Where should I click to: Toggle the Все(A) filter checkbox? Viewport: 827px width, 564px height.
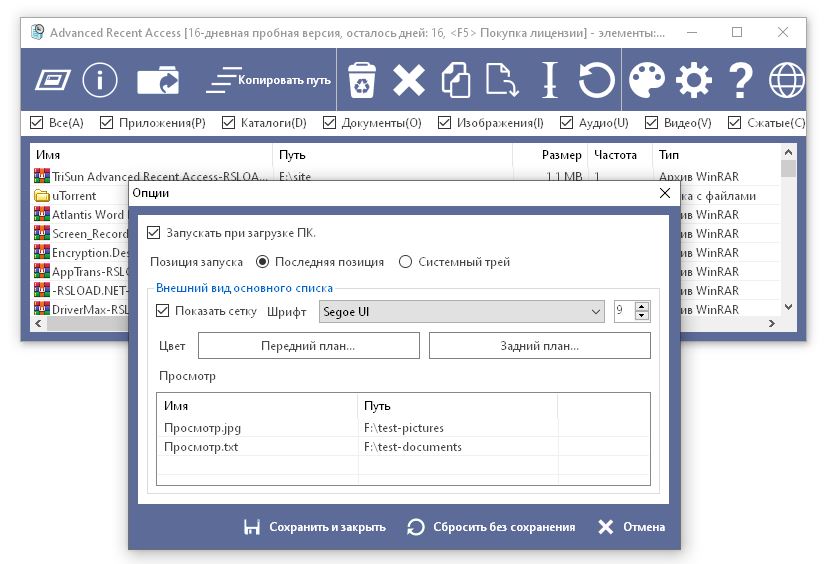36,123
